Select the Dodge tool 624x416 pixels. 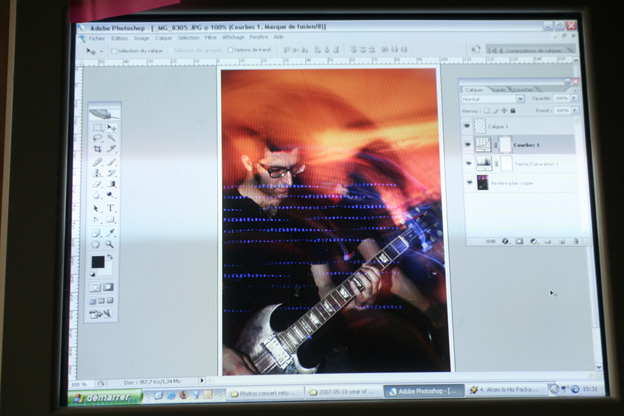point(111,195)
